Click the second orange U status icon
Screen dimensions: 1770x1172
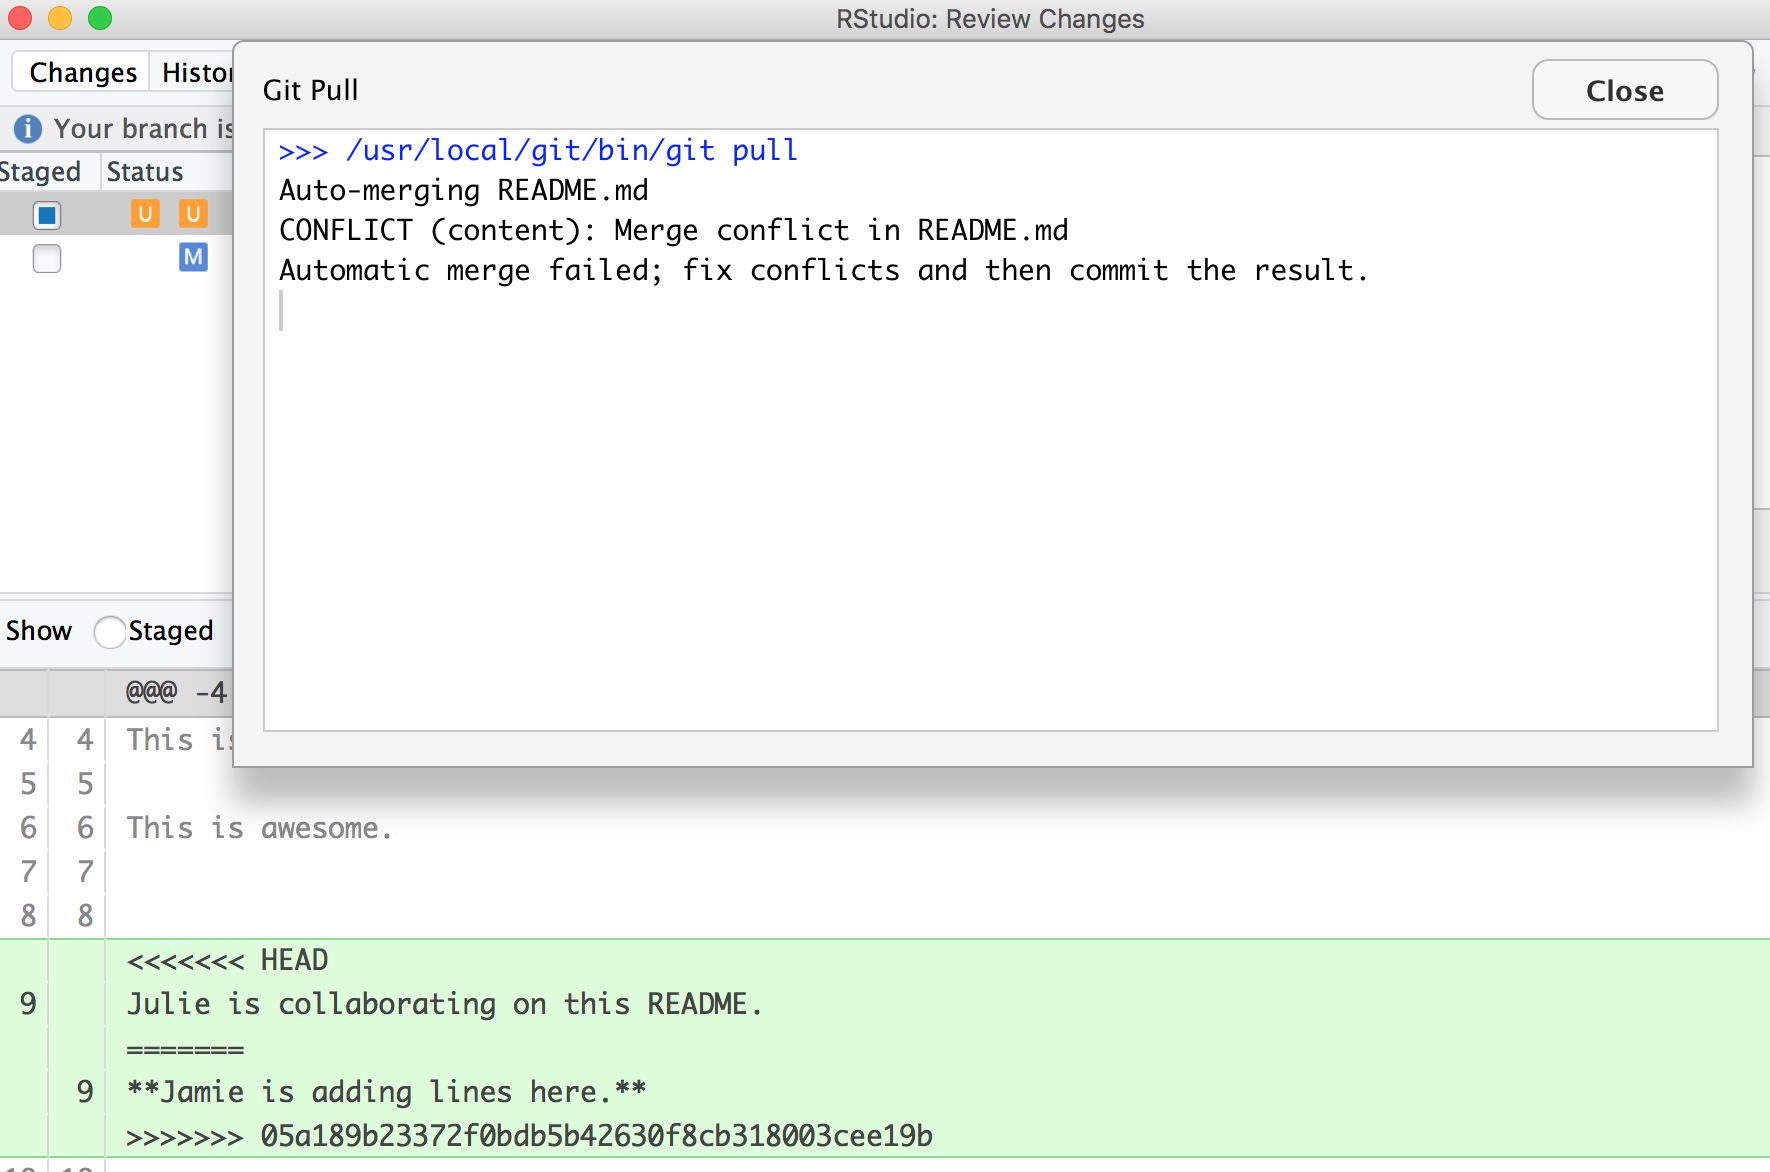pyautogui.click(x=193, y=213)
